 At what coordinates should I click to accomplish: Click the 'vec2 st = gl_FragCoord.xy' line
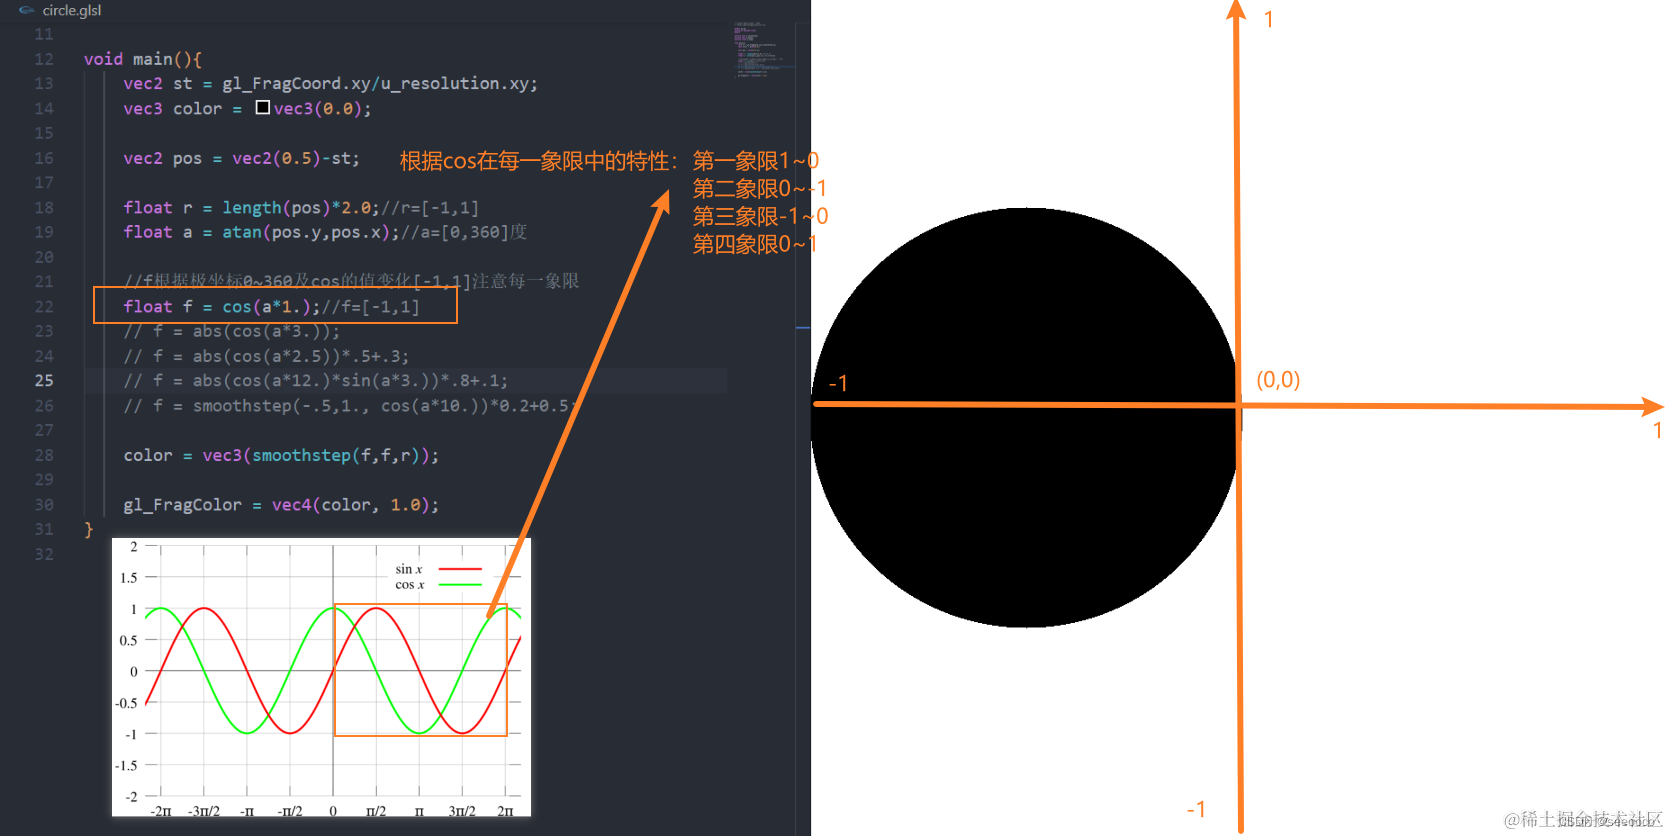[330, 83]
